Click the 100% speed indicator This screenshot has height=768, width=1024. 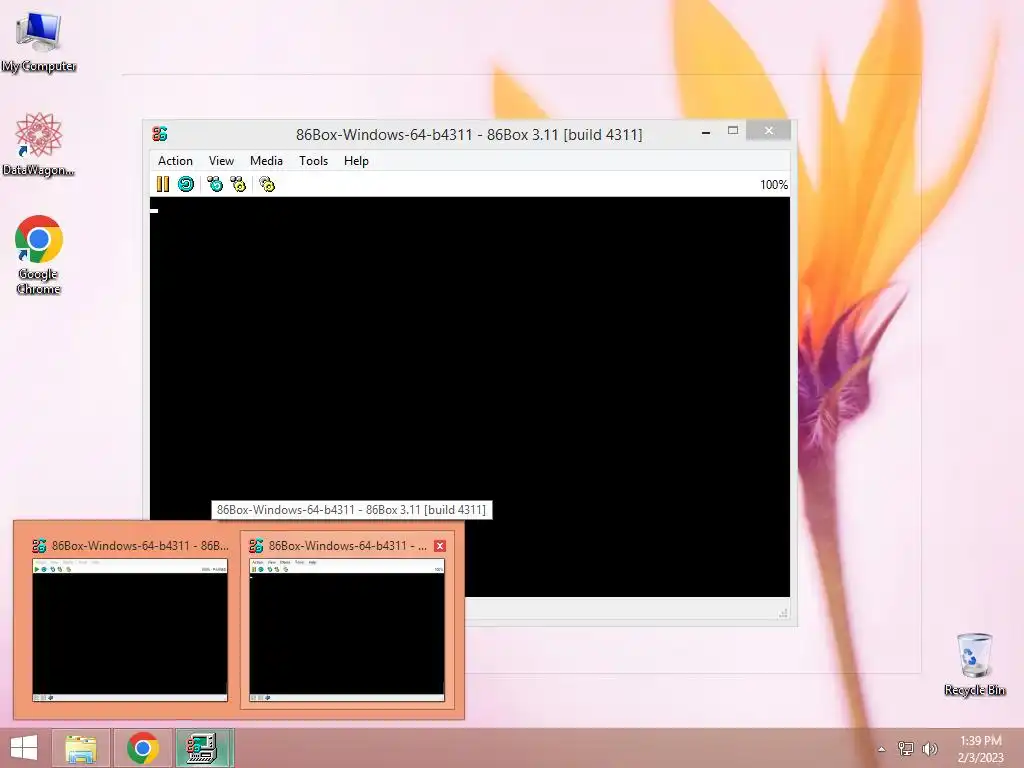pyautogui.click(x=774, y=185)
